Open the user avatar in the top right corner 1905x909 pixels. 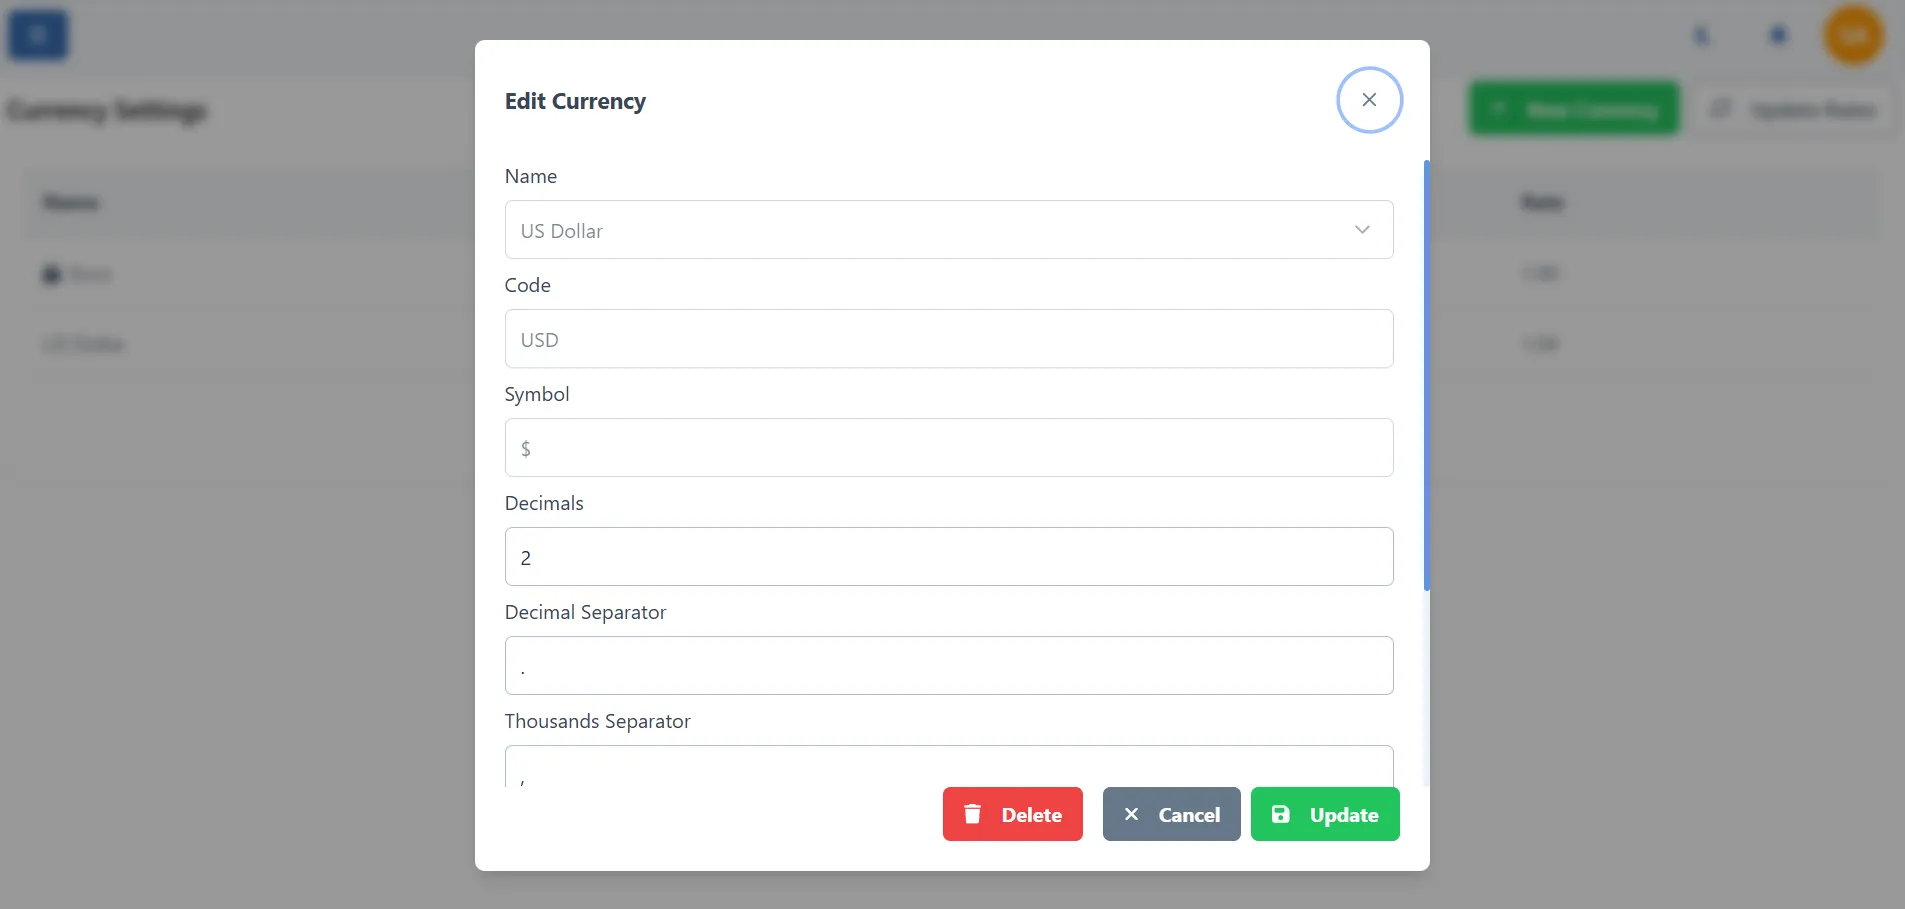coord(1854,34)
